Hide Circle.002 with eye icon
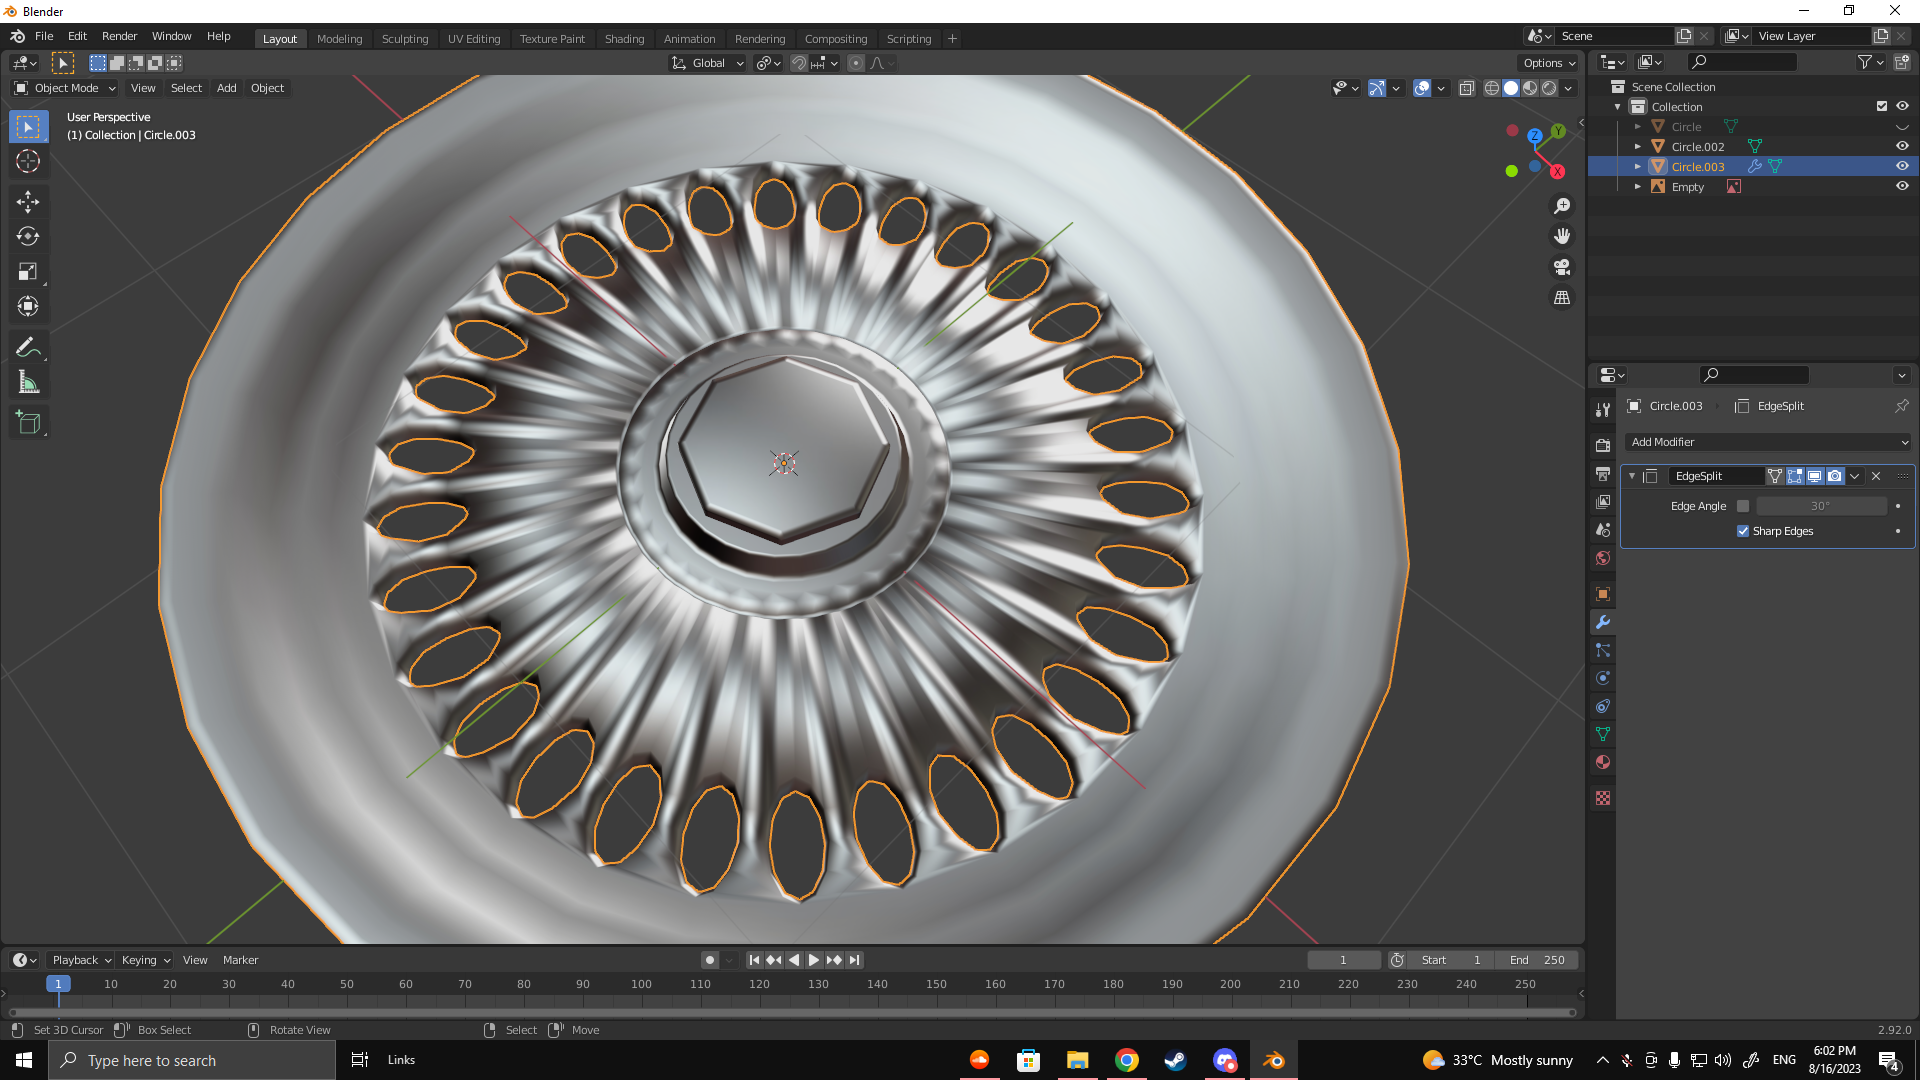The width and height of the screenshot is (1920, 1080). (1902, 146)
